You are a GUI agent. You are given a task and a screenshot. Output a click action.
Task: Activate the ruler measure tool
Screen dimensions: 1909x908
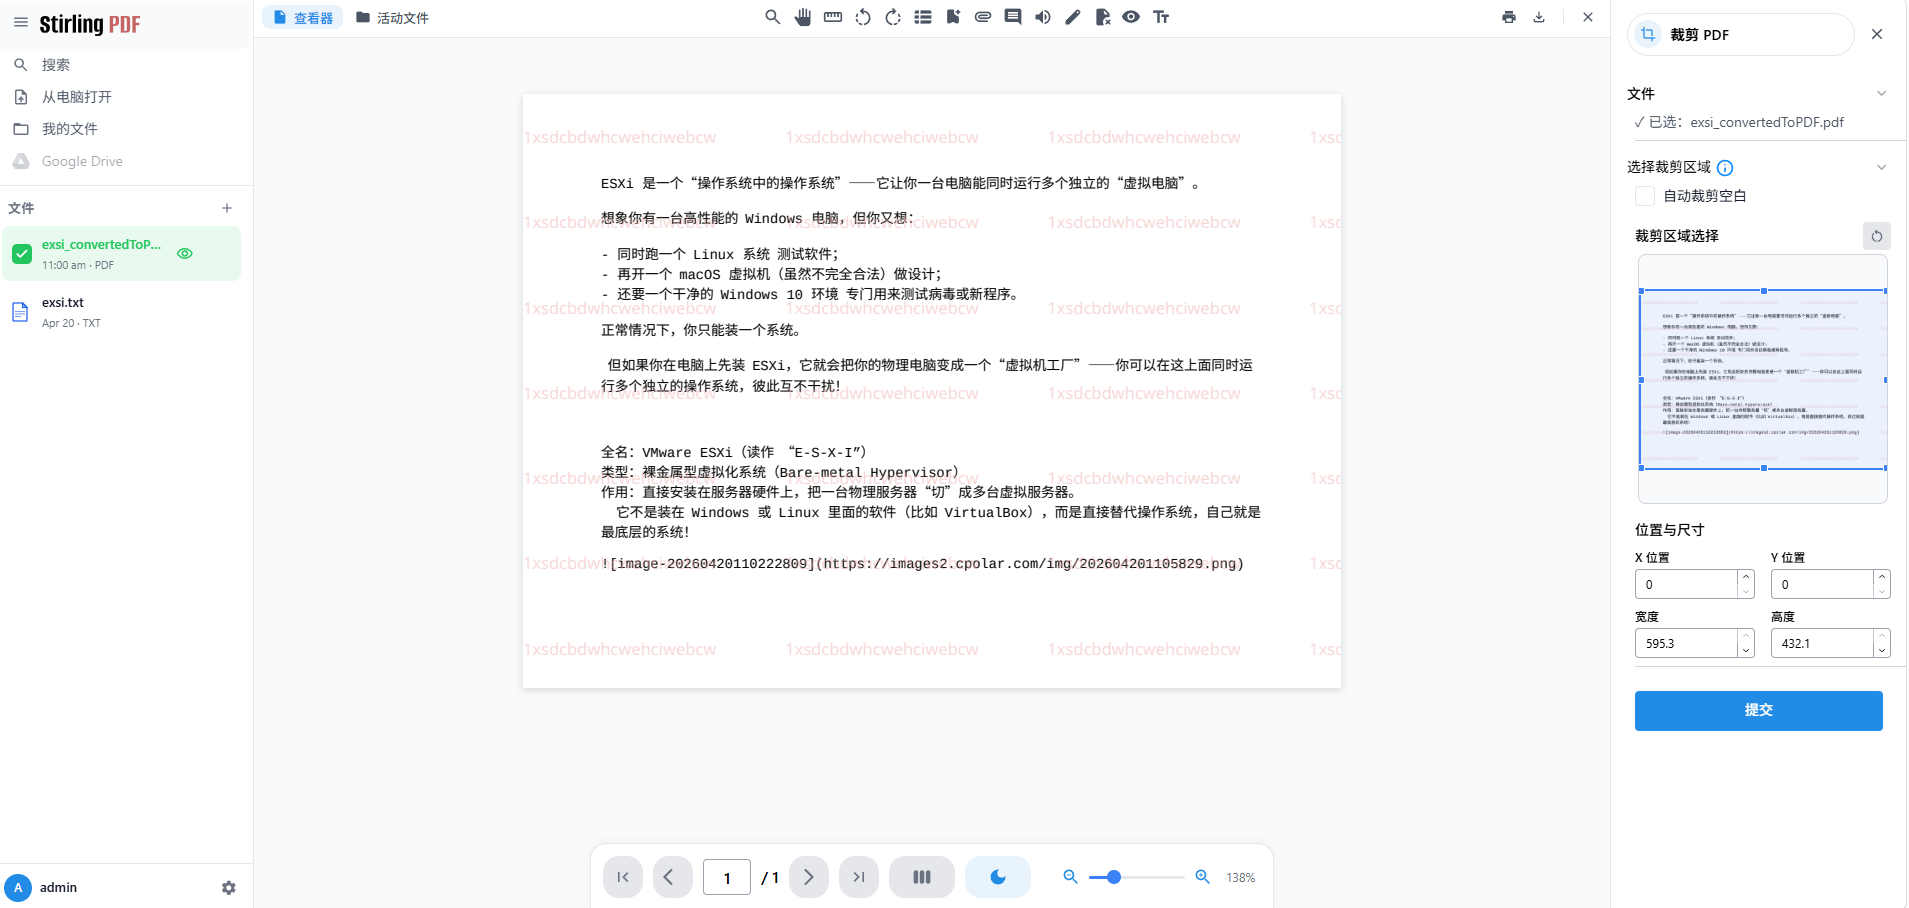coord(833,17)
